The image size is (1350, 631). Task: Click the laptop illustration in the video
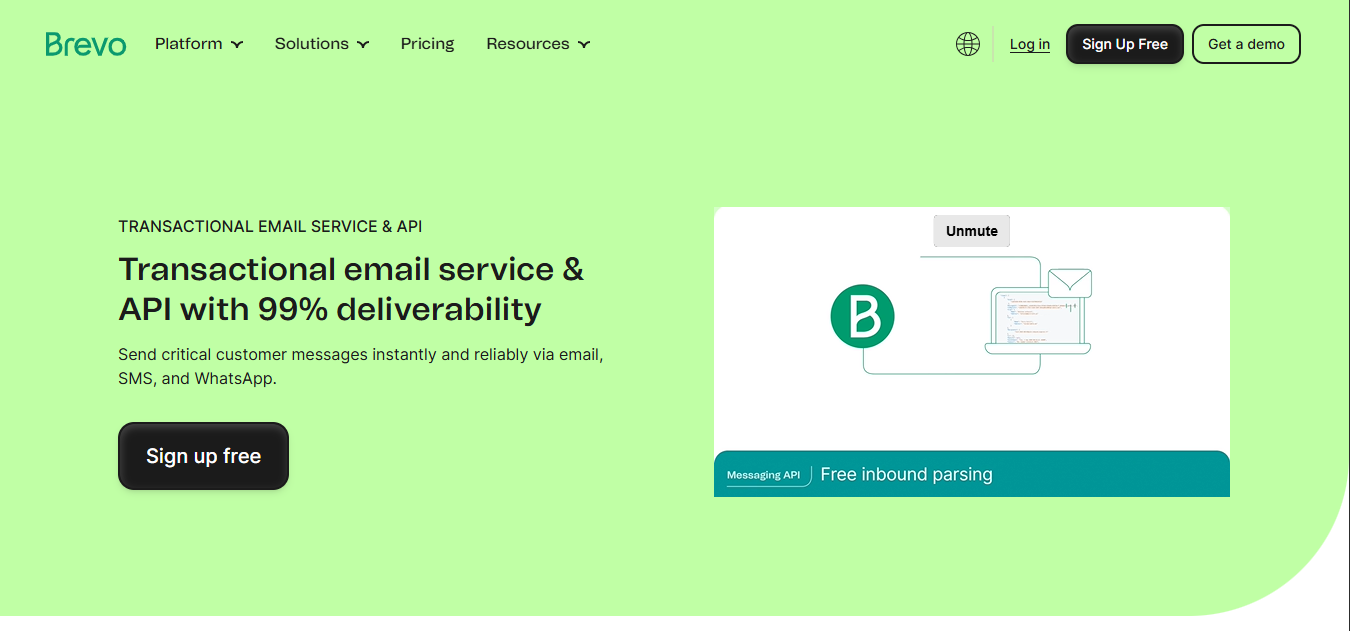(1037, 321)
